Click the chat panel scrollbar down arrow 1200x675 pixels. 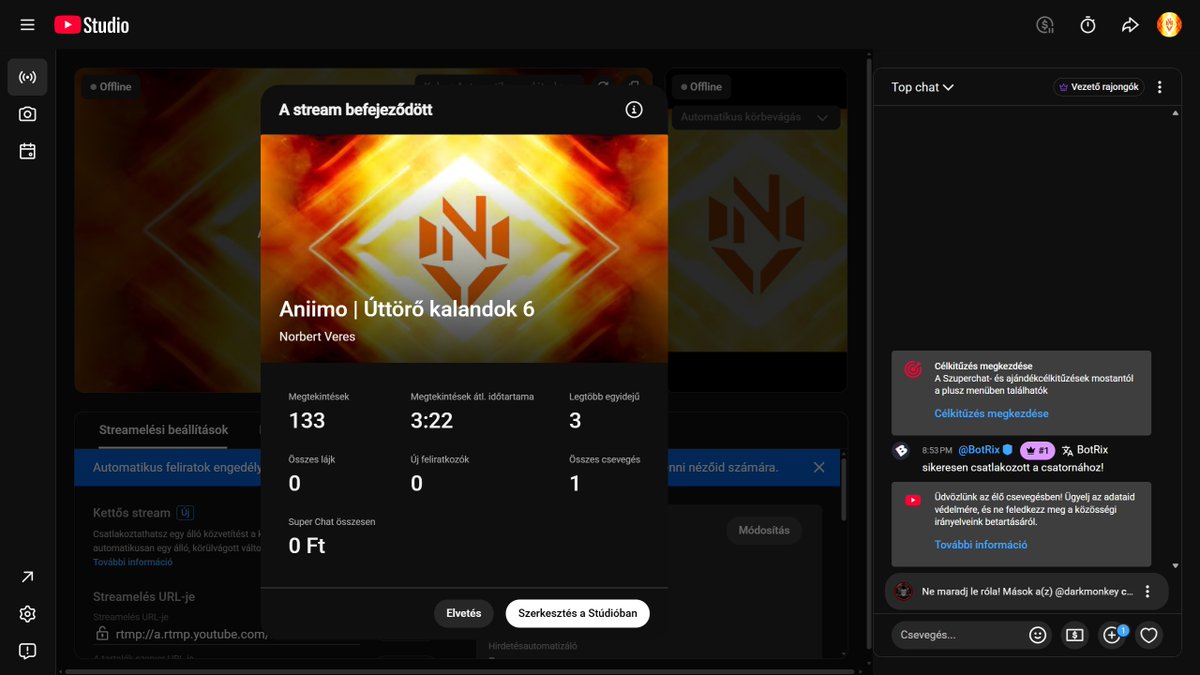coord(1175,566)
